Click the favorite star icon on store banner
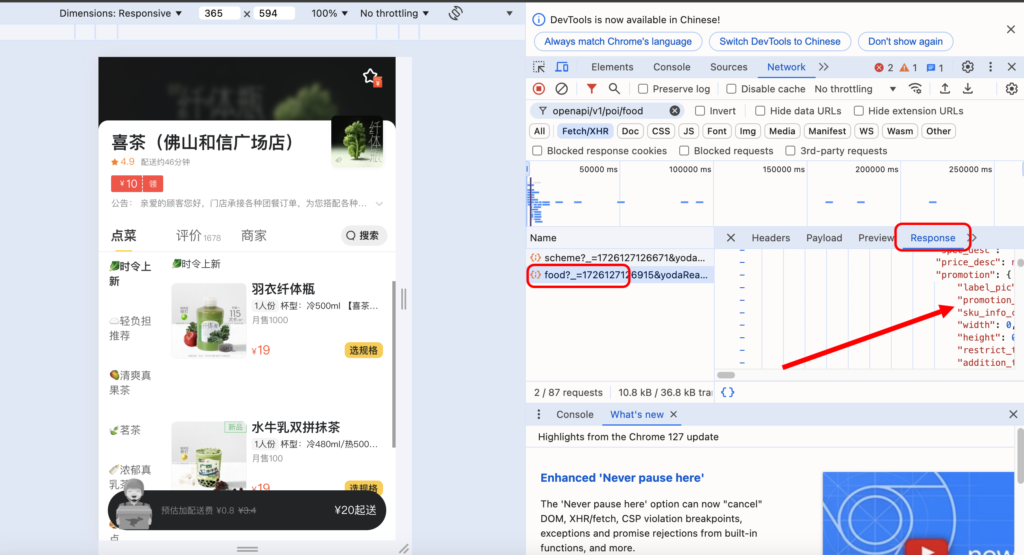 (371, 76)
